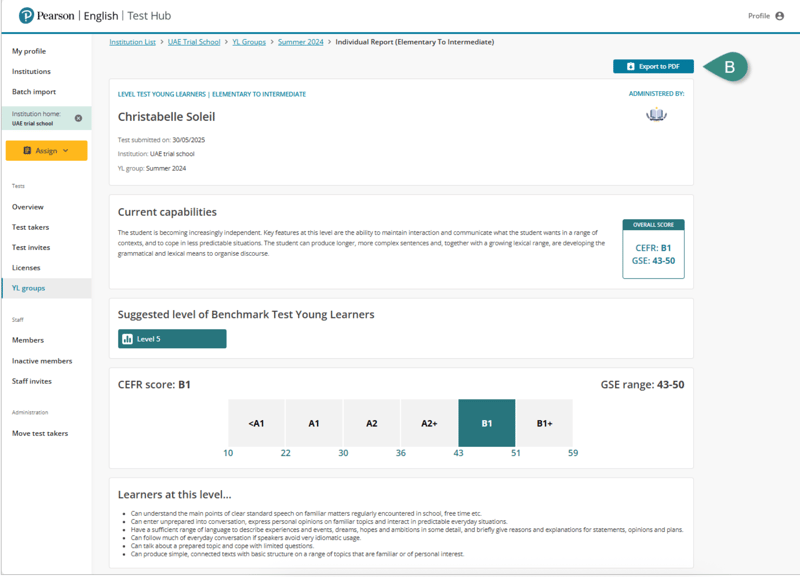Click the bar chart icon on Level 5
800x577 pixels.
[127, 339]
